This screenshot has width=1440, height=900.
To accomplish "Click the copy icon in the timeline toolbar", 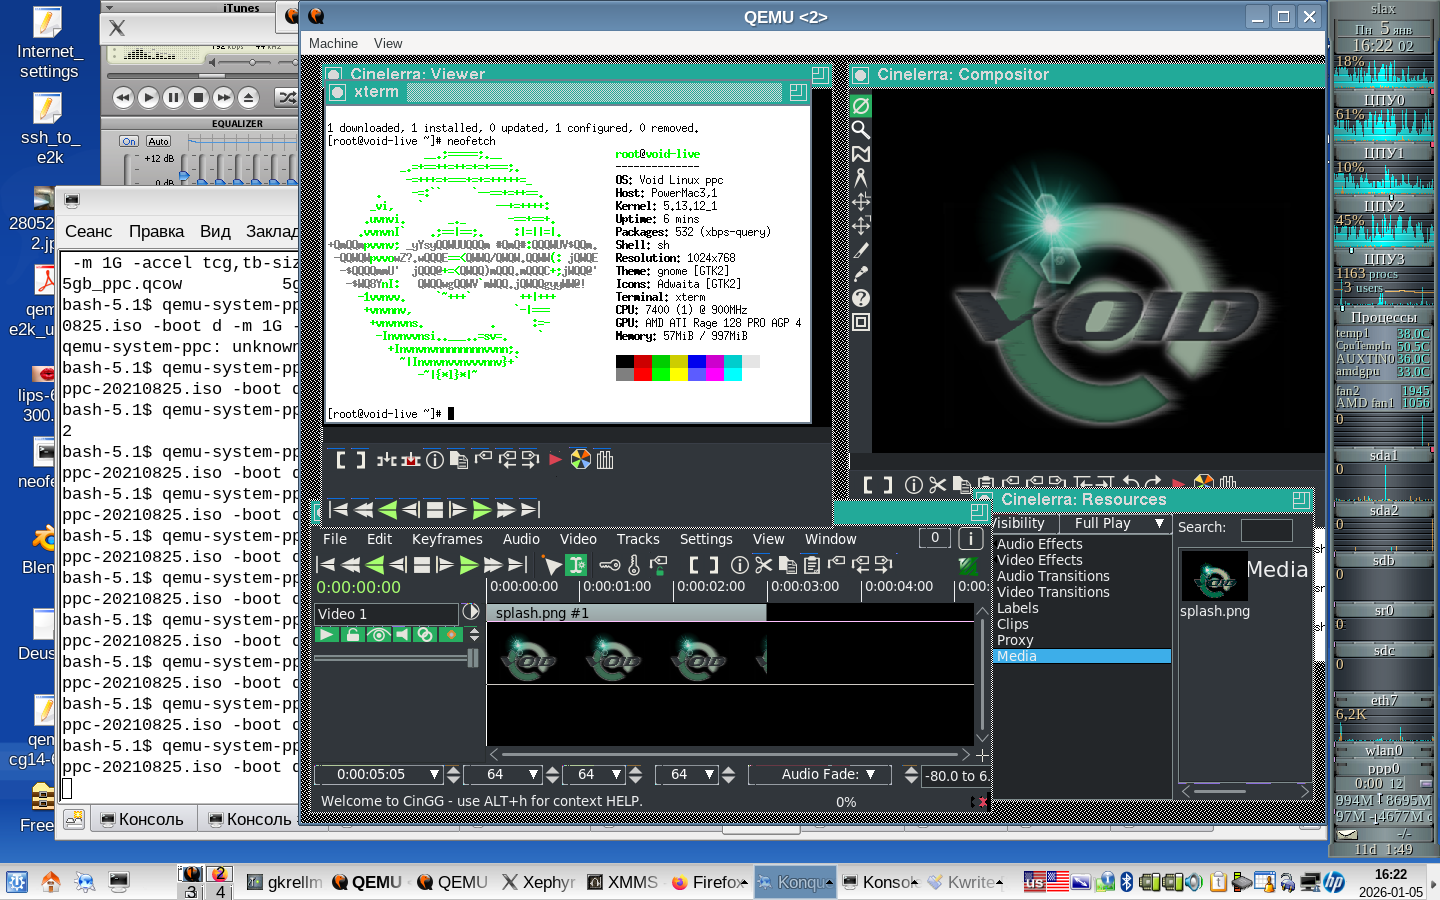I will coord(788,564).
